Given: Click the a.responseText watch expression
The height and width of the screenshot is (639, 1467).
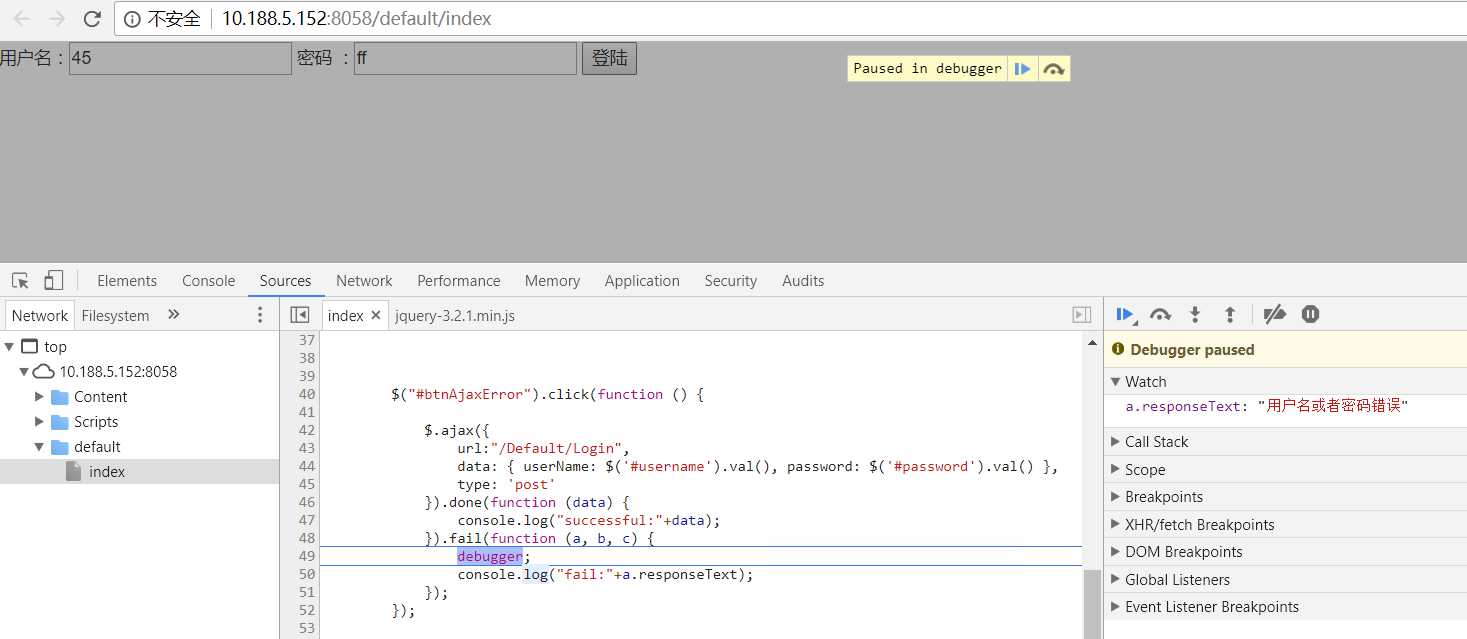Looking at the screenshot, I should (x=1266, y=406).
